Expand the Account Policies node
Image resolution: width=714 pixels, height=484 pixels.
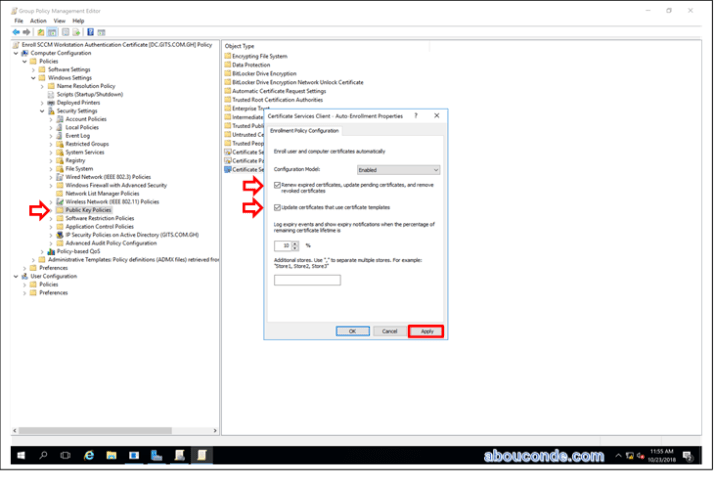point(51,119)
